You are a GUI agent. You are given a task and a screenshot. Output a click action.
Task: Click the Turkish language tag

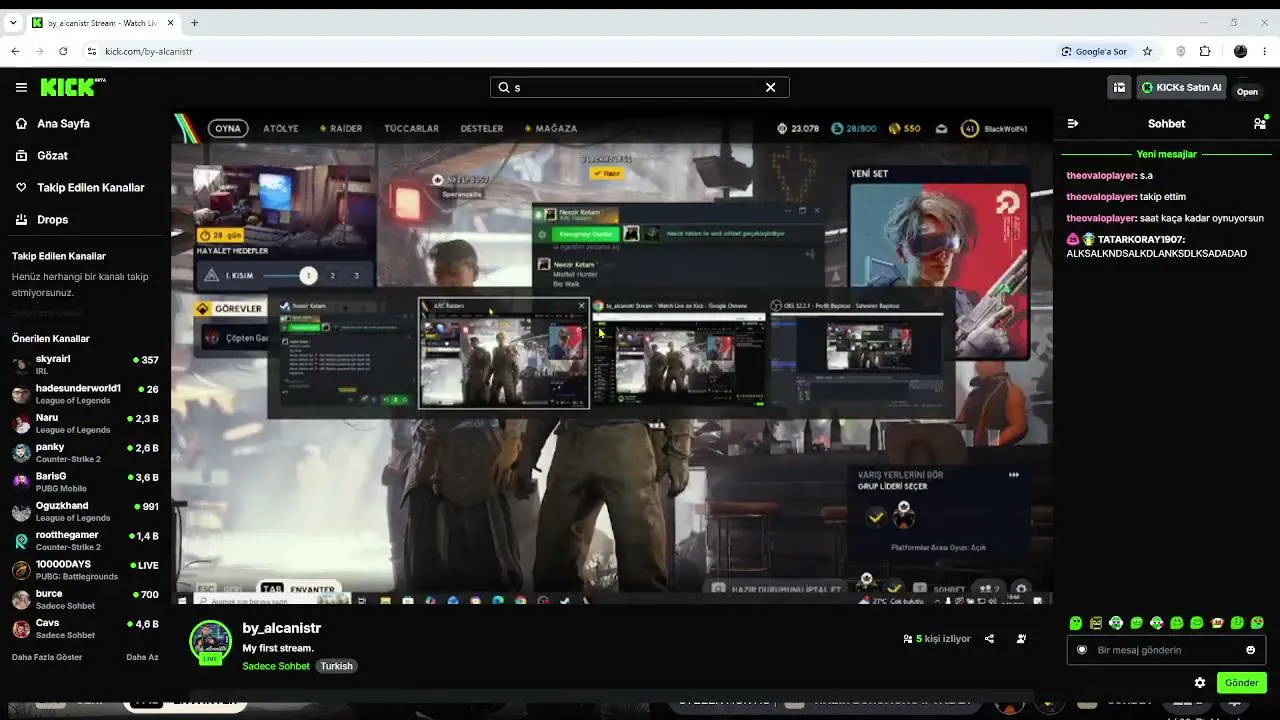(x=336, y=666)
